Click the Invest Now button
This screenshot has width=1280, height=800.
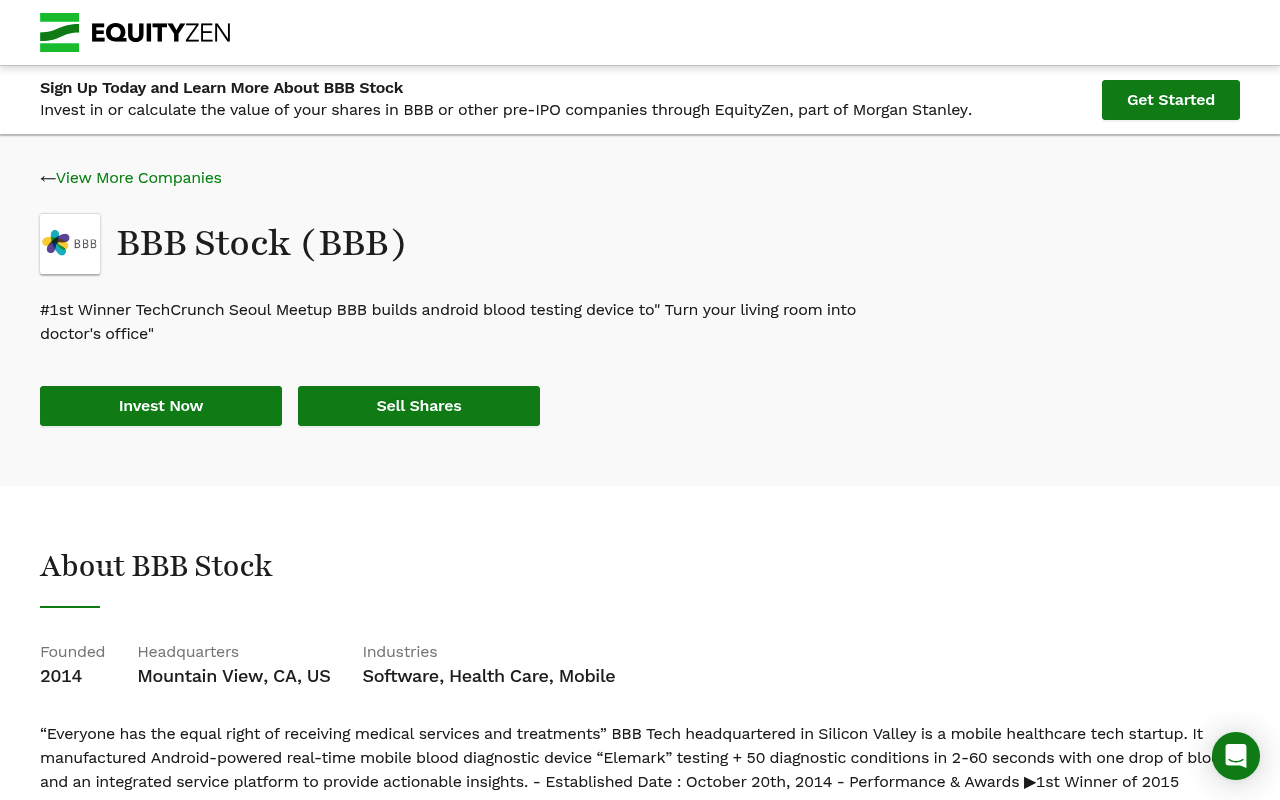click(x=161, y=406)
